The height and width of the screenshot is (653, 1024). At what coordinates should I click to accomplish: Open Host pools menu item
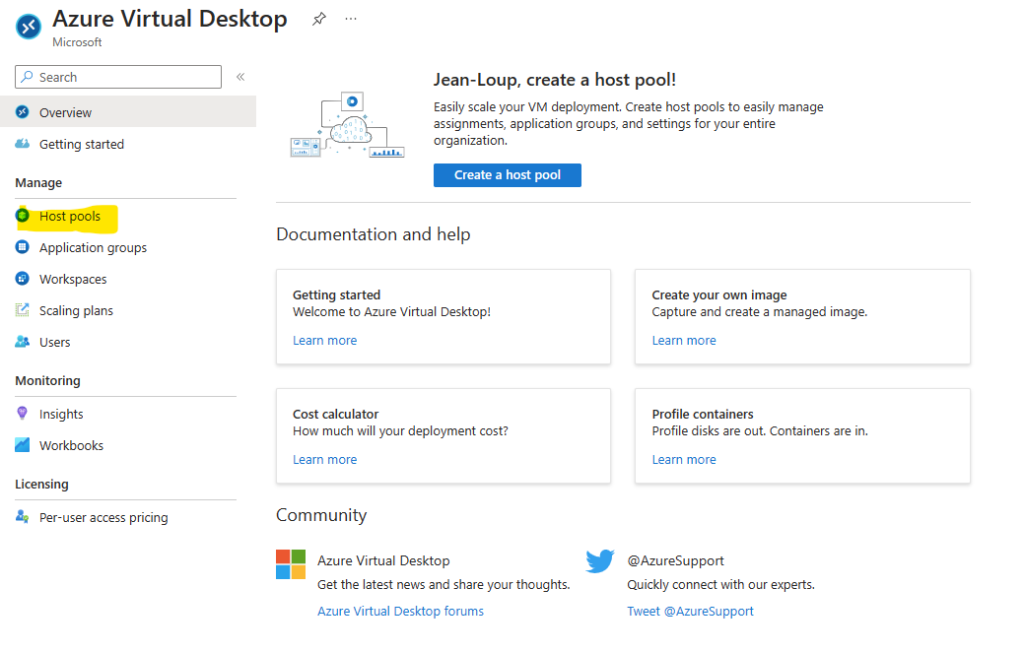[x=69, y=216]
